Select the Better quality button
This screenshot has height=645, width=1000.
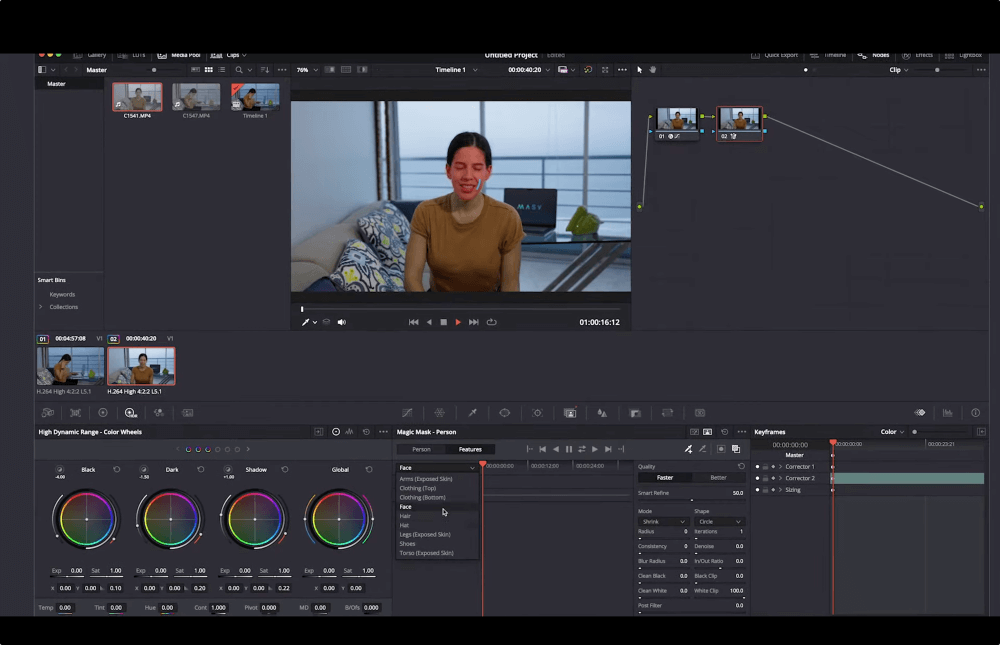coord(718,477)
